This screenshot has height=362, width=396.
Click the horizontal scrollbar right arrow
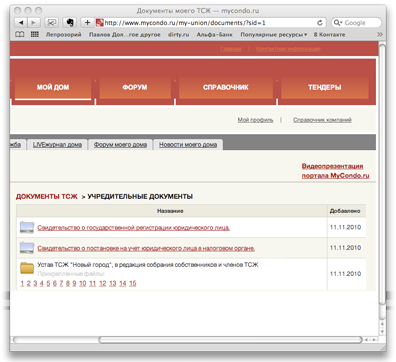pos(375,340)
